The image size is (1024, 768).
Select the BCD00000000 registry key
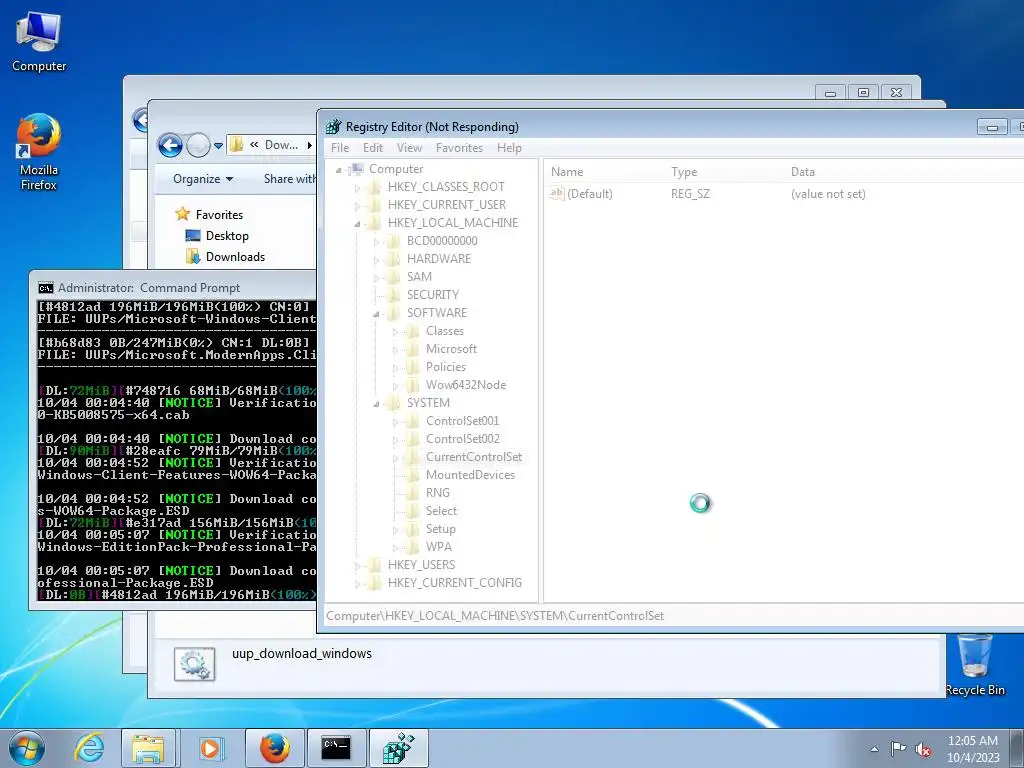click(442, 241)
